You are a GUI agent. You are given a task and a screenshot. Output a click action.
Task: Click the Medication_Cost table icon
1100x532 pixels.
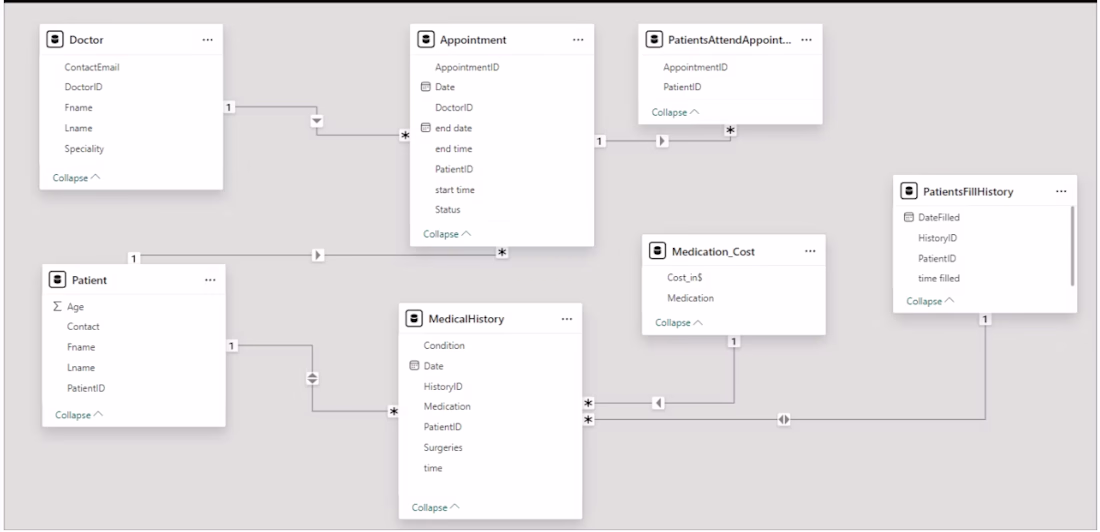tap(657, 250)
